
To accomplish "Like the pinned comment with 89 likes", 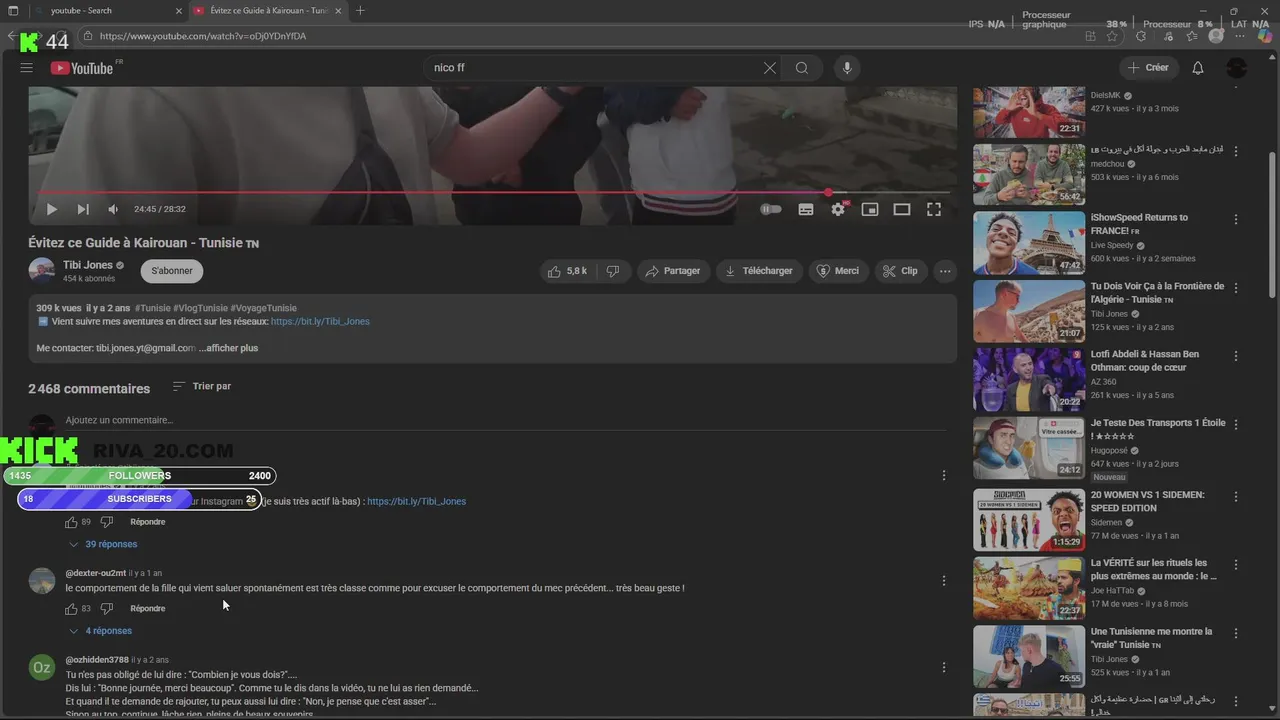I will coord(71,522).
